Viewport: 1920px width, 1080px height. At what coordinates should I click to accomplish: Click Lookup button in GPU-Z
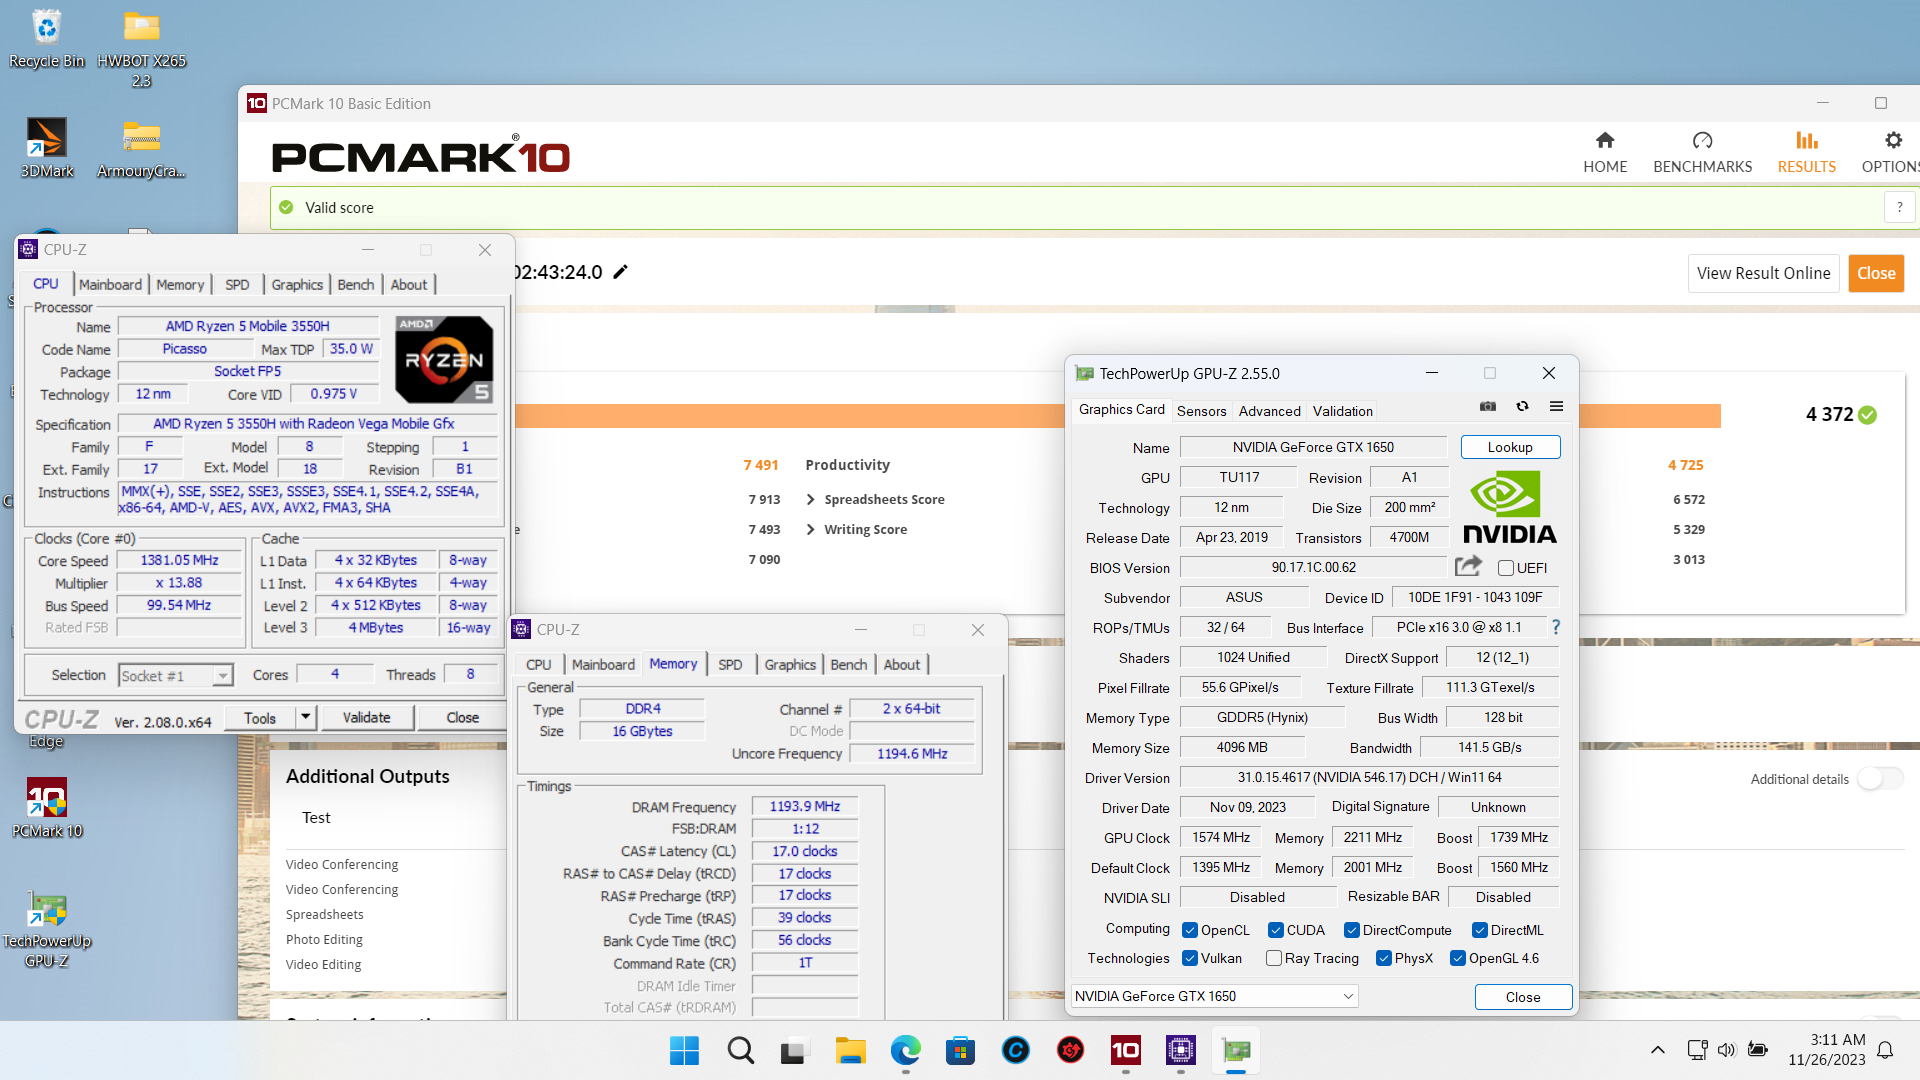pos(1510,447)
